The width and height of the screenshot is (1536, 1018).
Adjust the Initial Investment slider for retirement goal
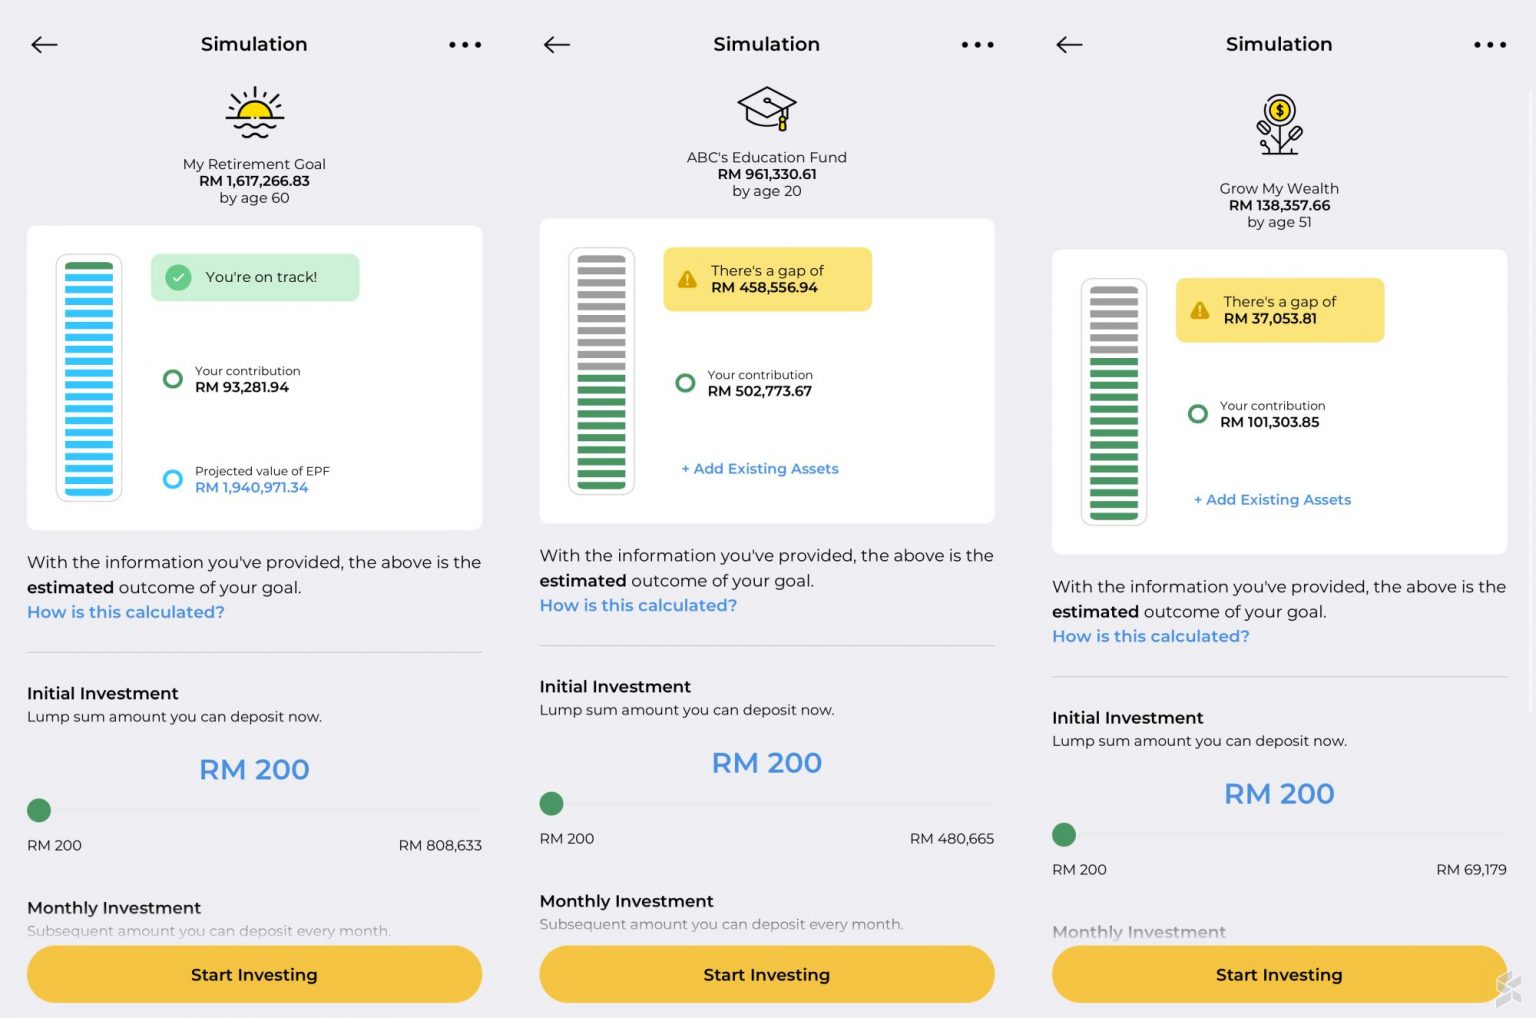[38, 810]
